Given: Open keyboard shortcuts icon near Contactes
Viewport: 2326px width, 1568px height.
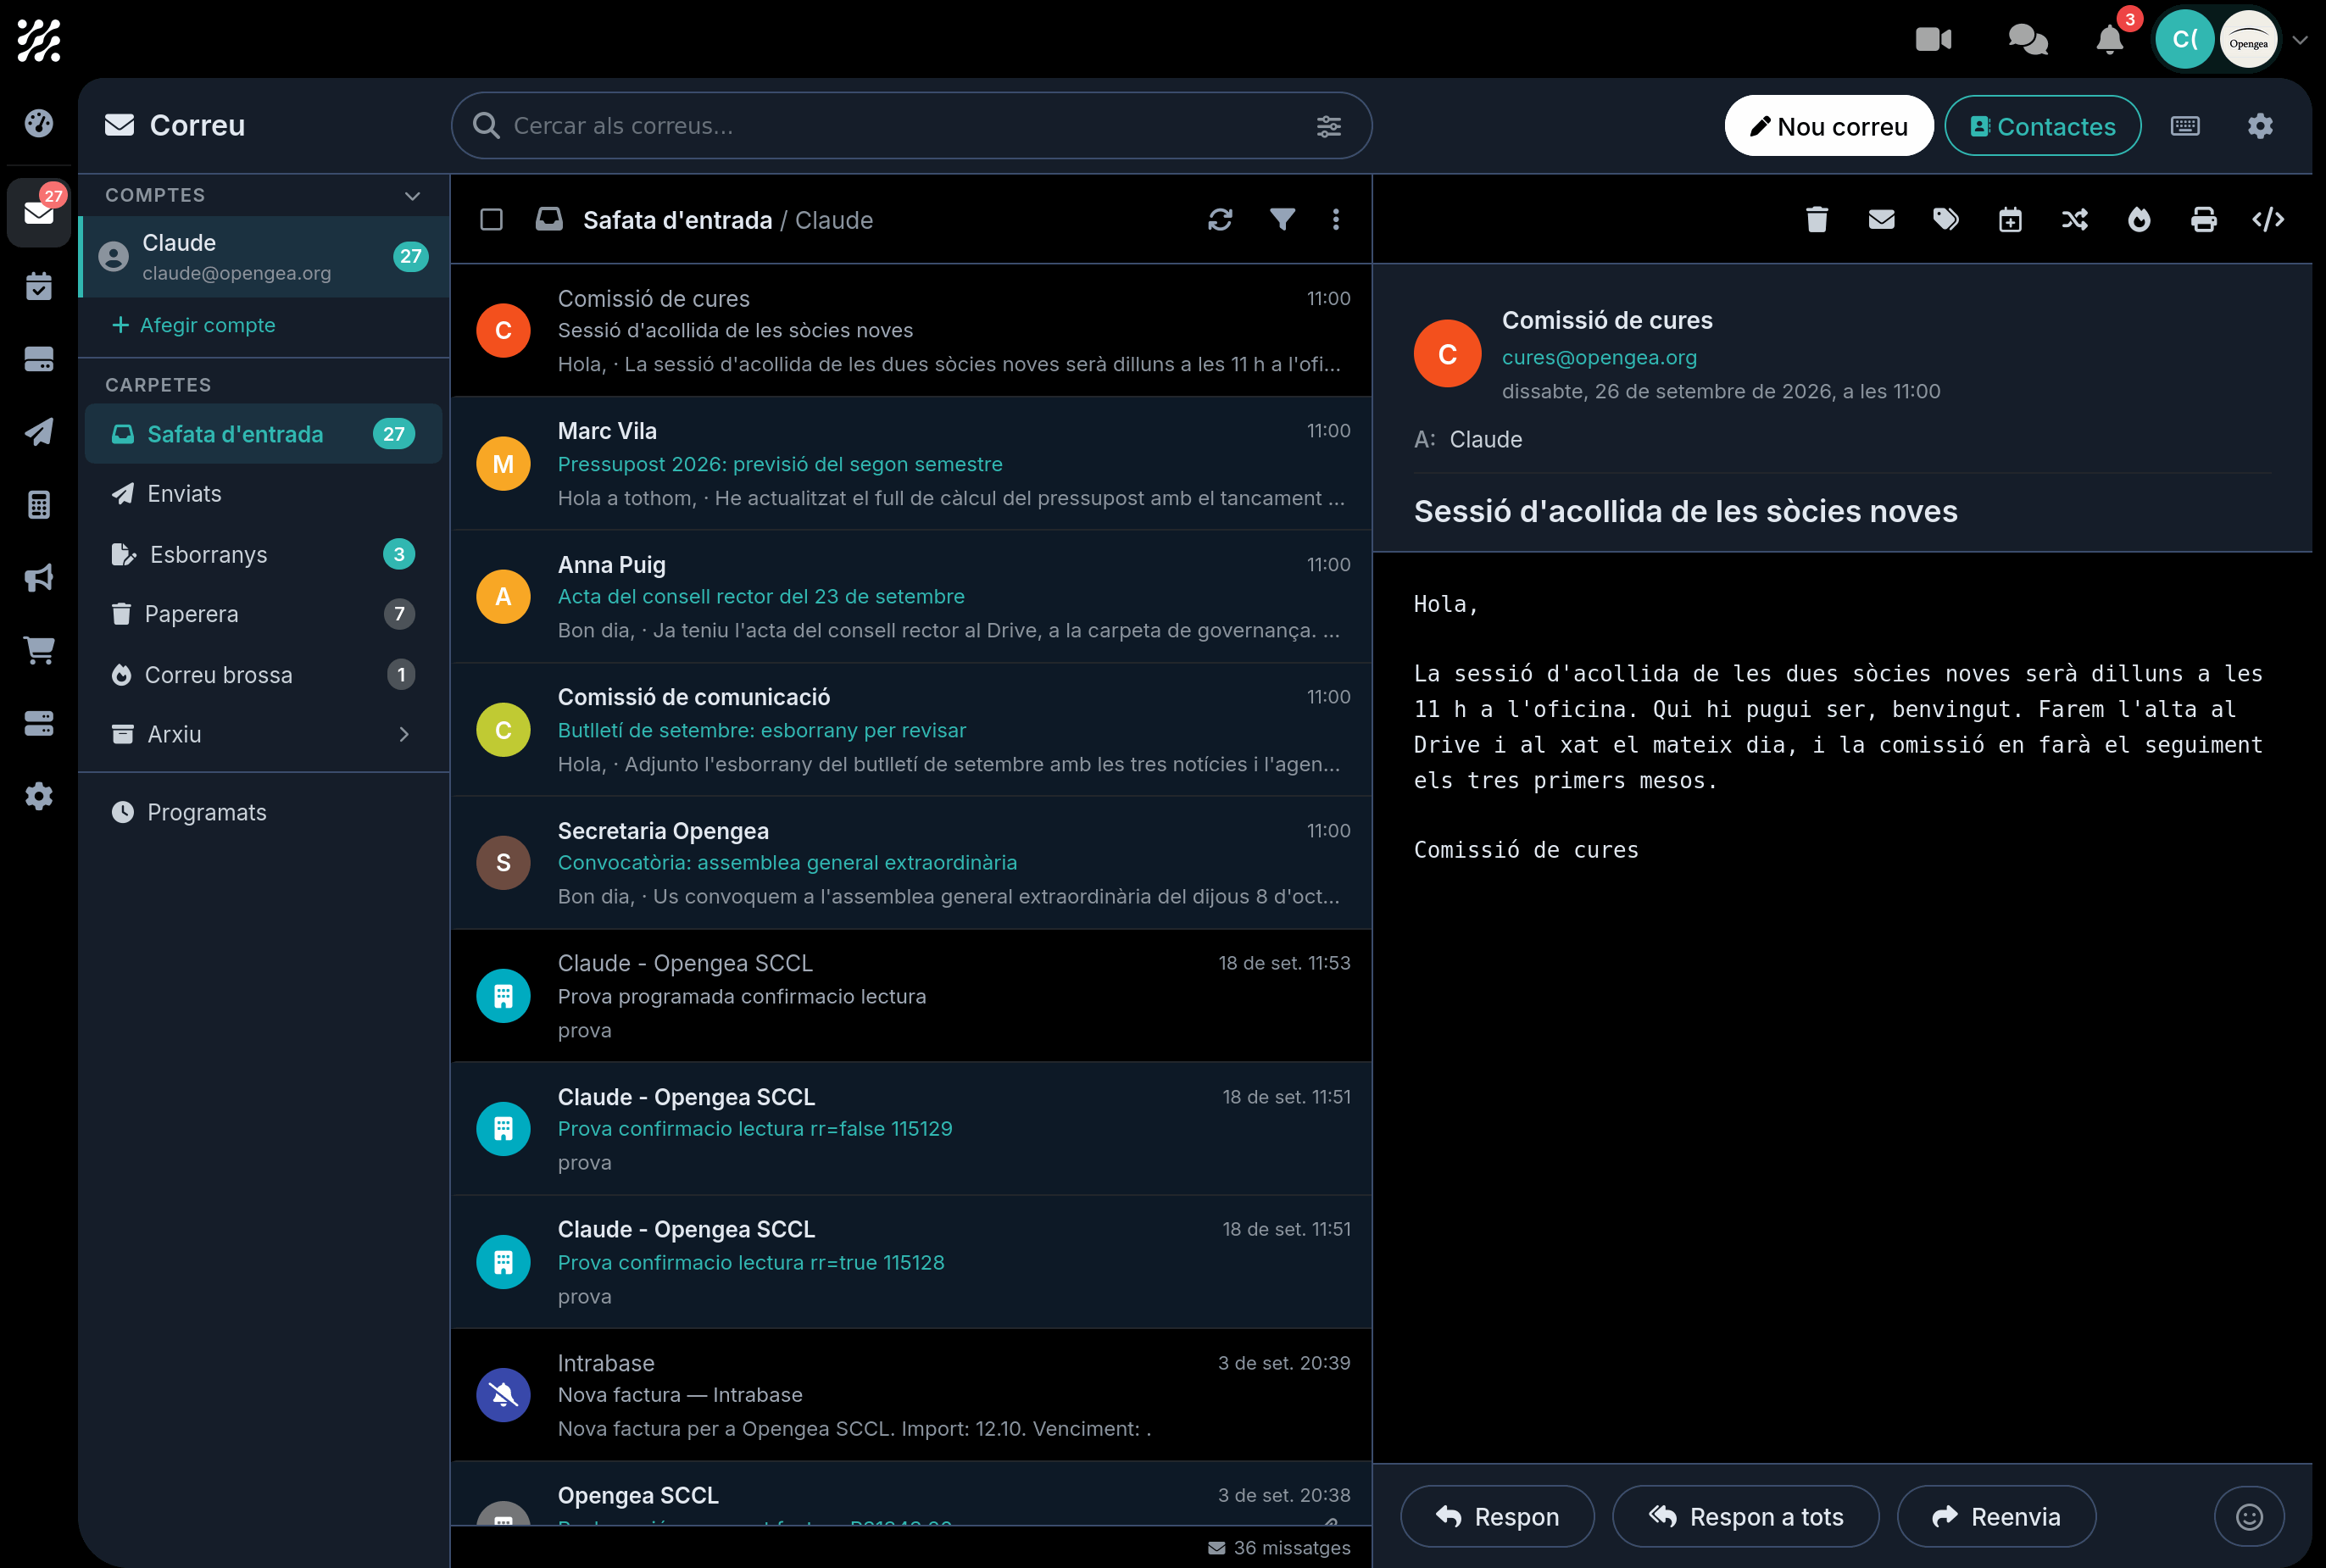Looking at the screenshot, I should tap(2185, 126).
